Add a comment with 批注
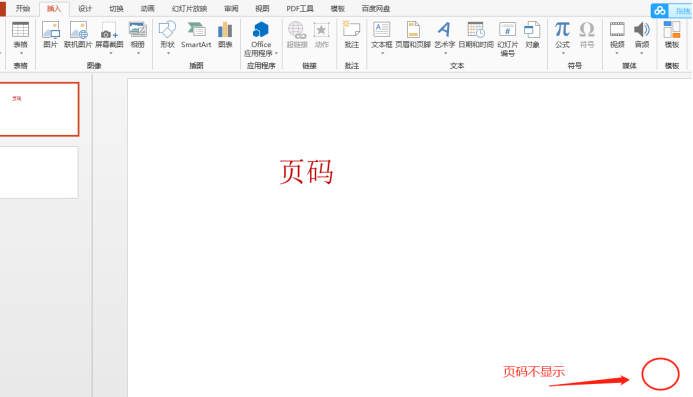693x397 pixels. tap(351, 34)
